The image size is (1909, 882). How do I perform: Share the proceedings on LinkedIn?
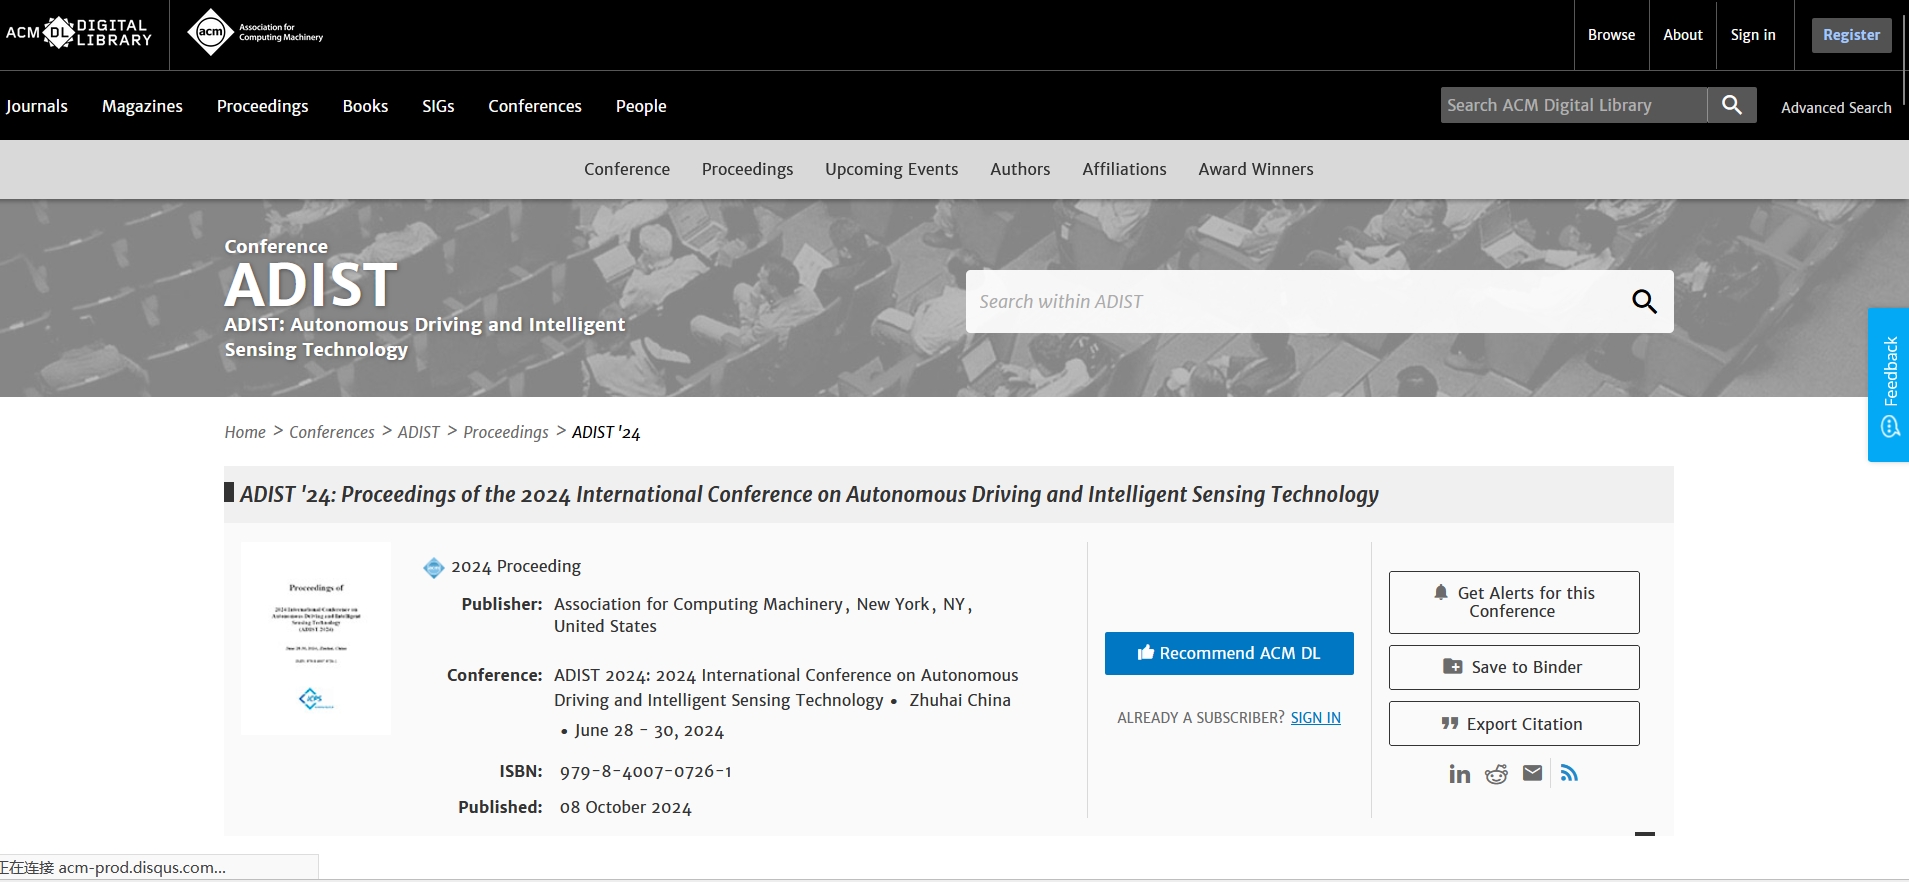tap(1459, 774)
